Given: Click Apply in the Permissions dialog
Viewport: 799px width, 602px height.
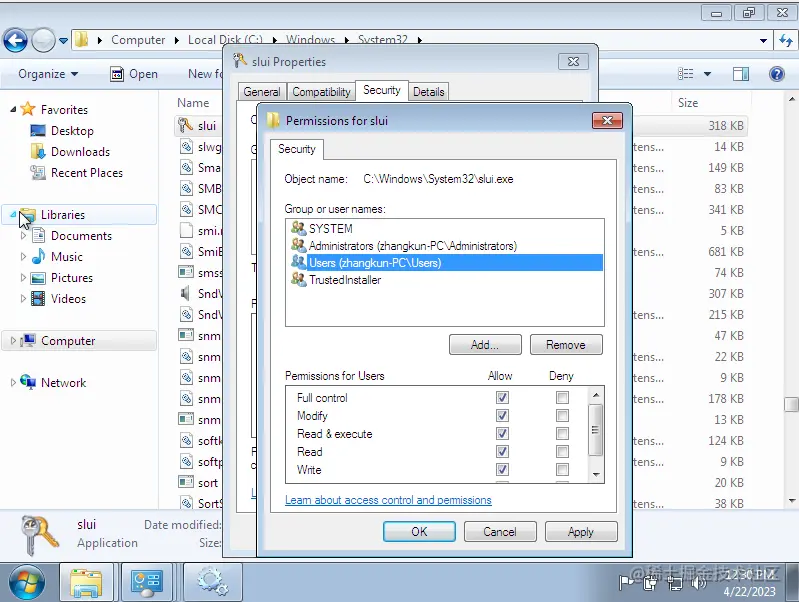Looking at the screenshot, I should (x=580, y=532).
